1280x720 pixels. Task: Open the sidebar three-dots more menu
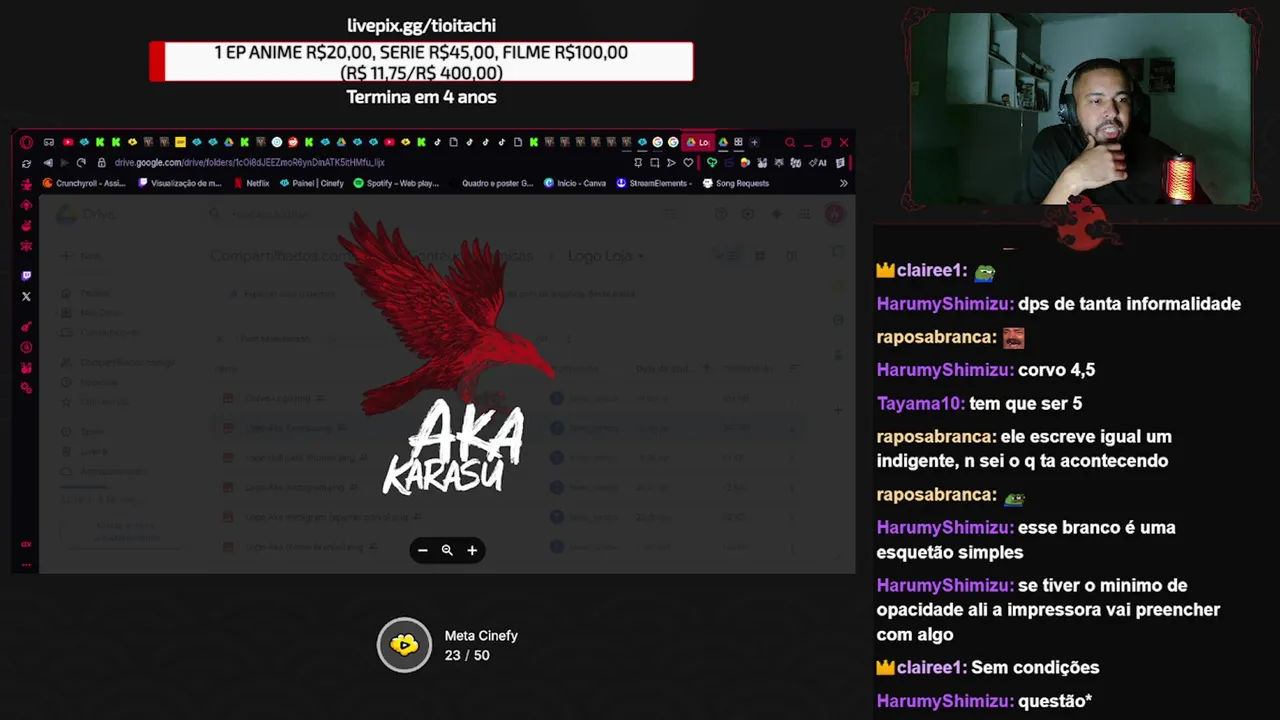point(26,565)
